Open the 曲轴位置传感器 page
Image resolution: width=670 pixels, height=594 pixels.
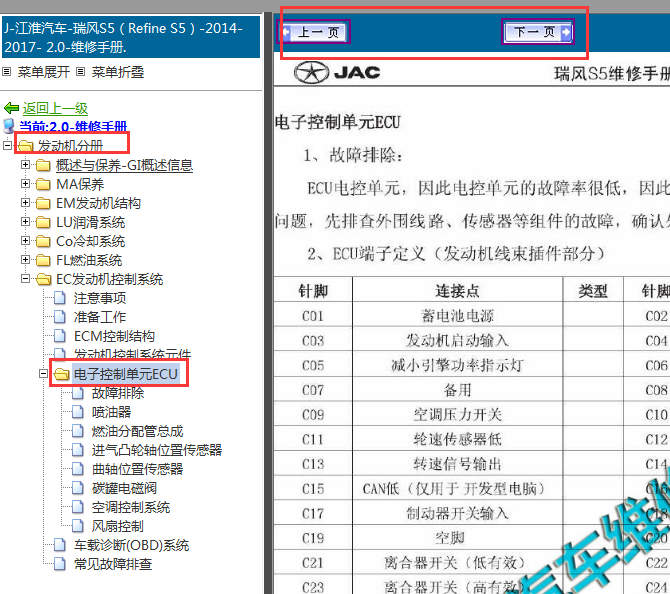(x=138, y=469)
